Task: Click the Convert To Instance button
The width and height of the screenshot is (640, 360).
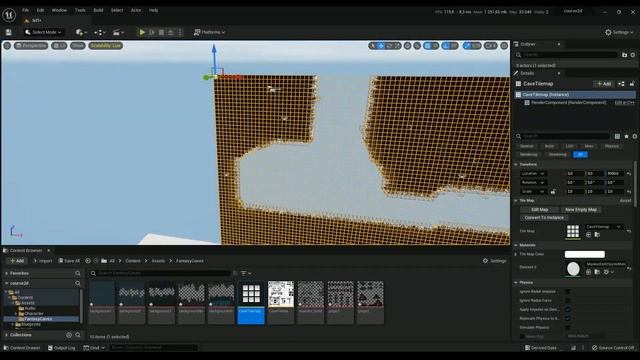Action: [x=544, y=218]
